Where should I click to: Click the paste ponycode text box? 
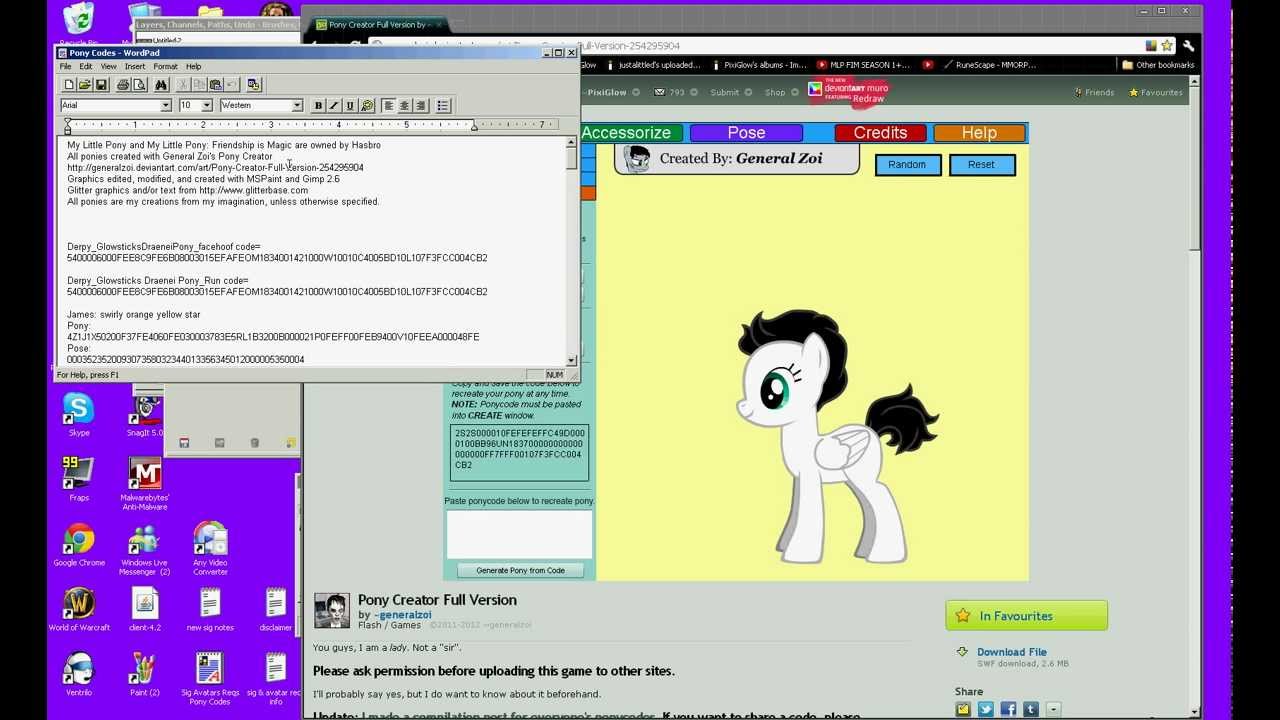tap(519, 534)
